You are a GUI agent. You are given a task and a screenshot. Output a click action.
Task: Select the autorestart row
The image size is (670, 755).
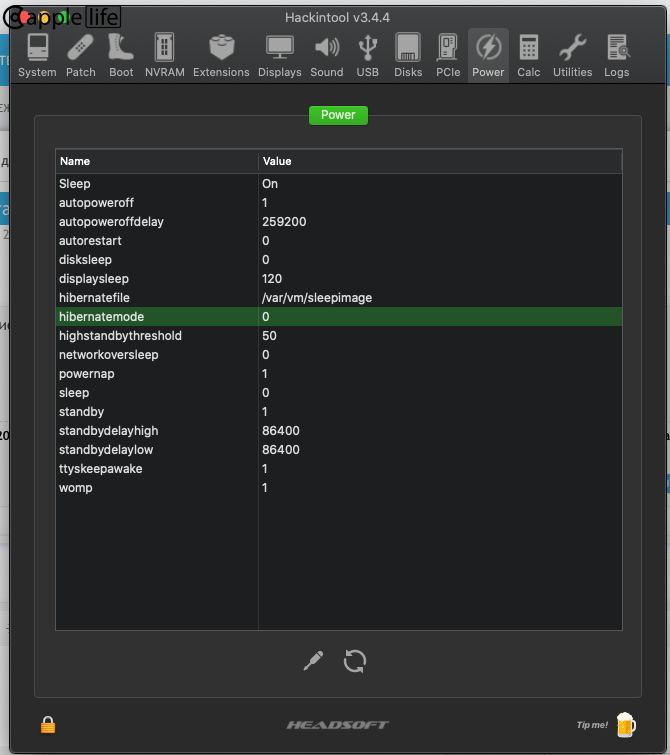339,241
